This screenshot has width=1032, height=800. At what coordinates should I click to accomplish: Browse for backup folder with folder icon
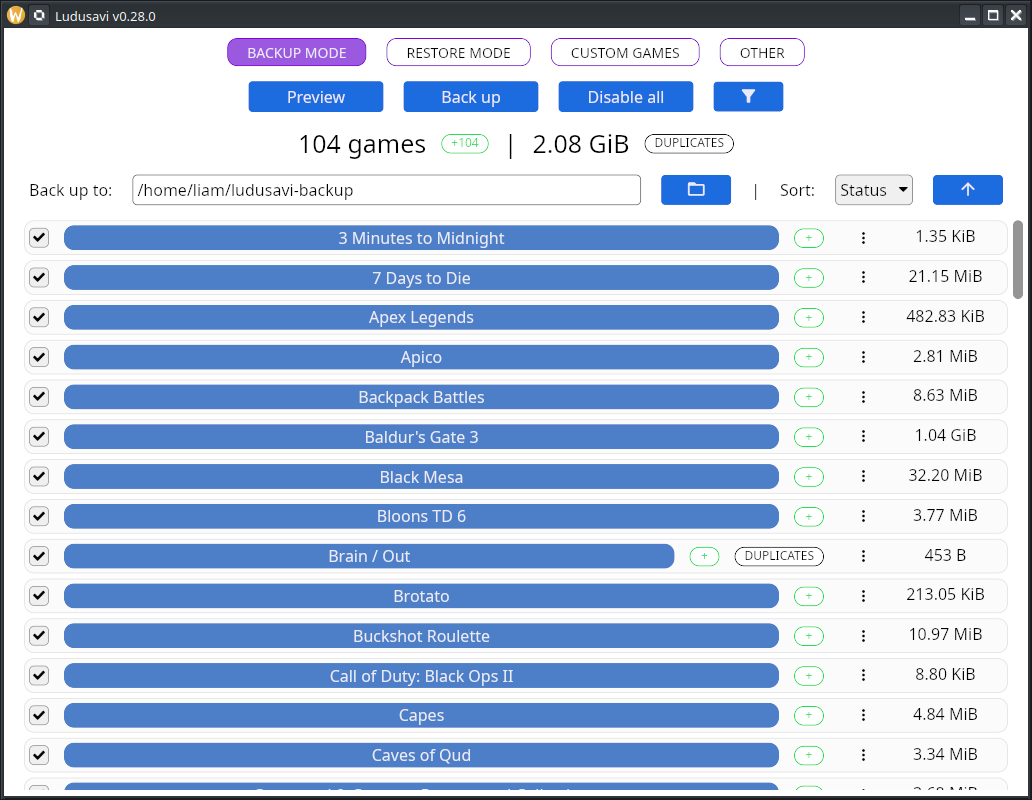click(x=696, y=190)
